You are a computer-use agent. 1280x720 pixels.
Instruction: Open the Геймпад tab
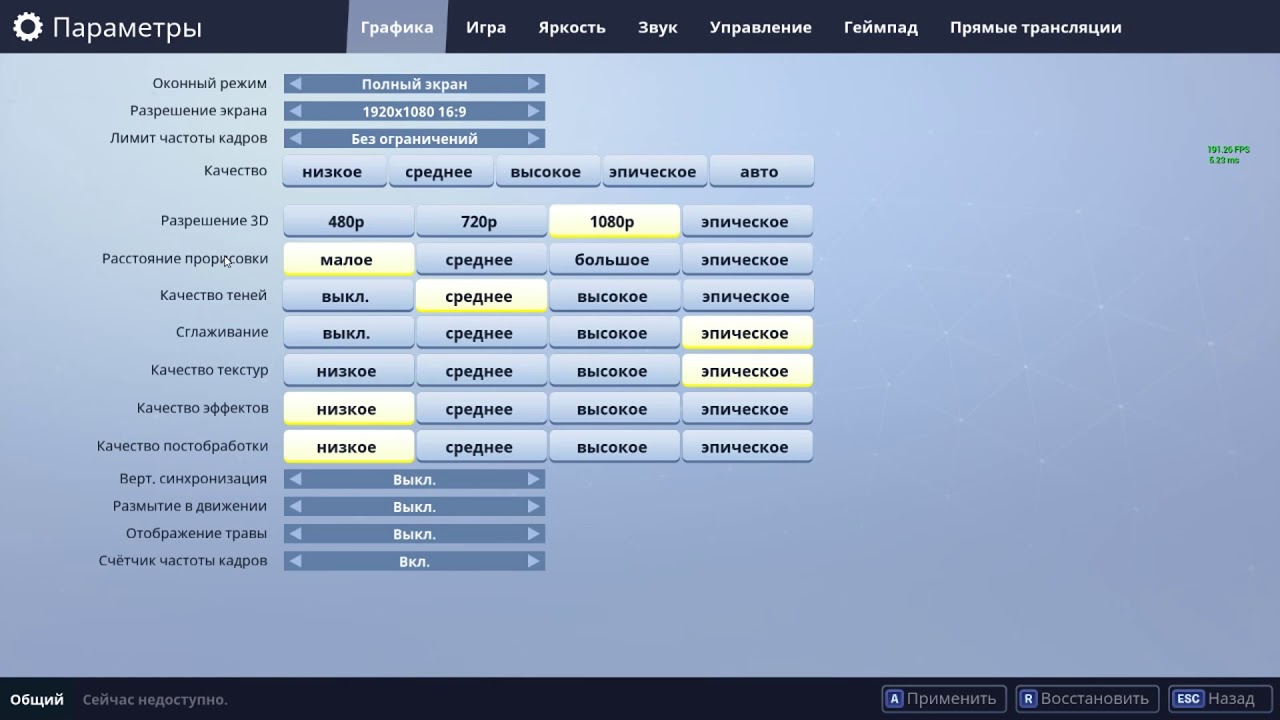tap(881, 27)
